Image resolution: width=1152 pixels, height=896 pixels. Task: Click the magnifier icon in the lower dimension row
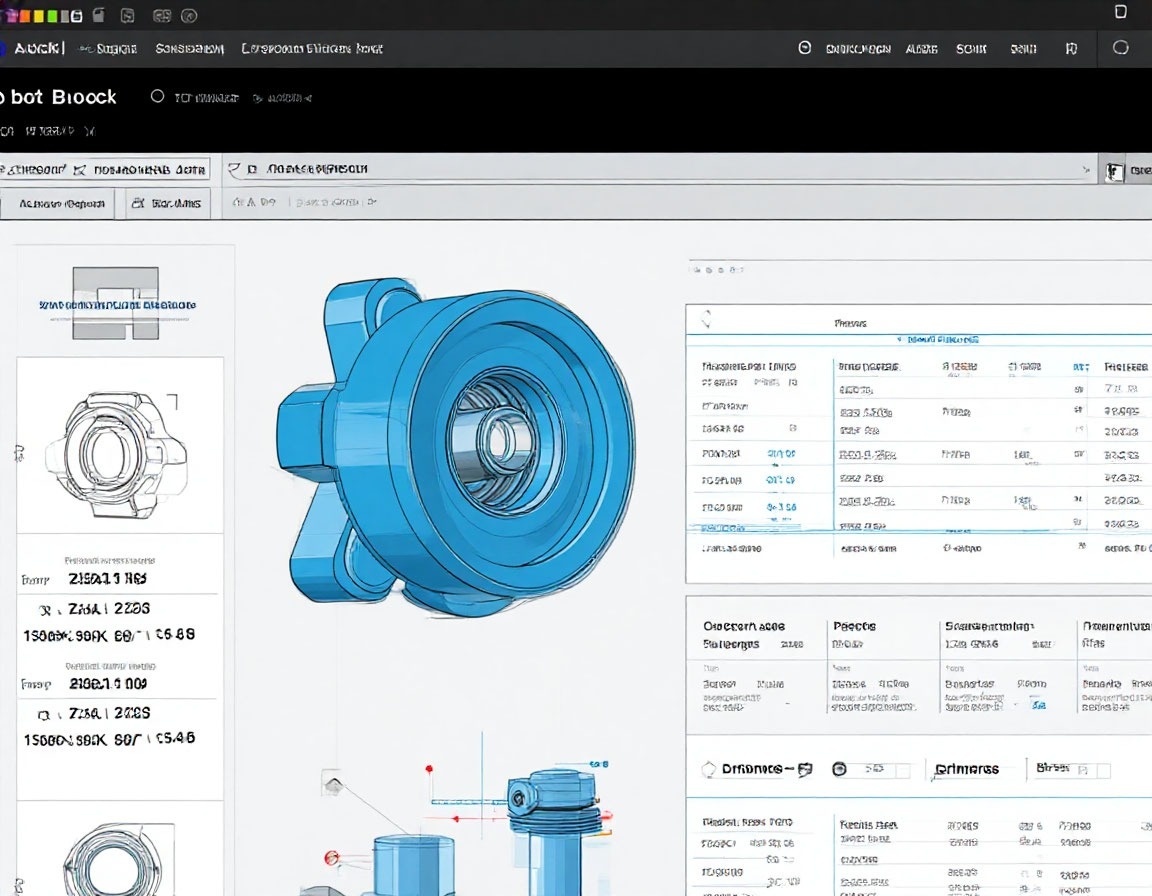[44, 715]
